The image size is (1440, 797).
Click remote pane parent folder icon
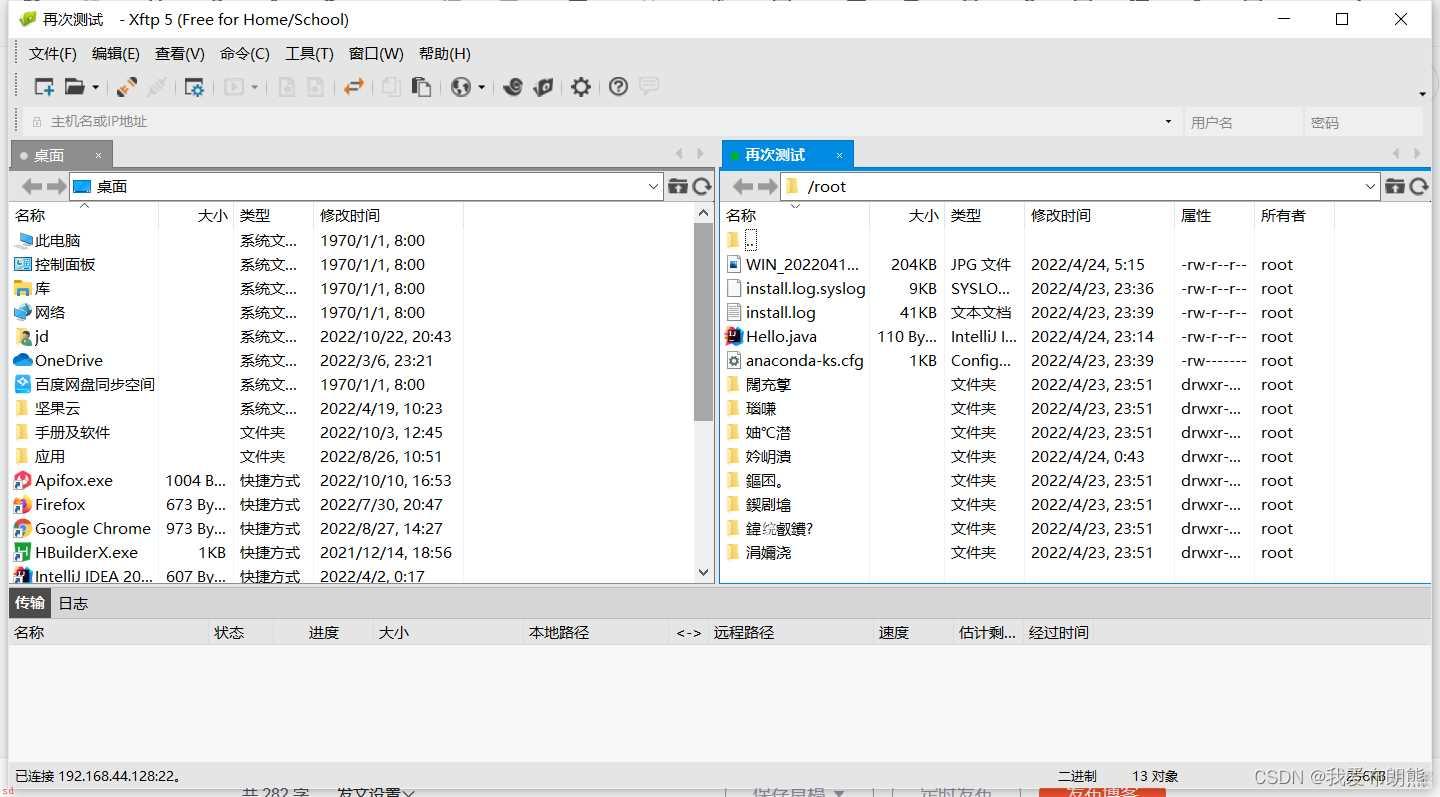(1394, 186)
